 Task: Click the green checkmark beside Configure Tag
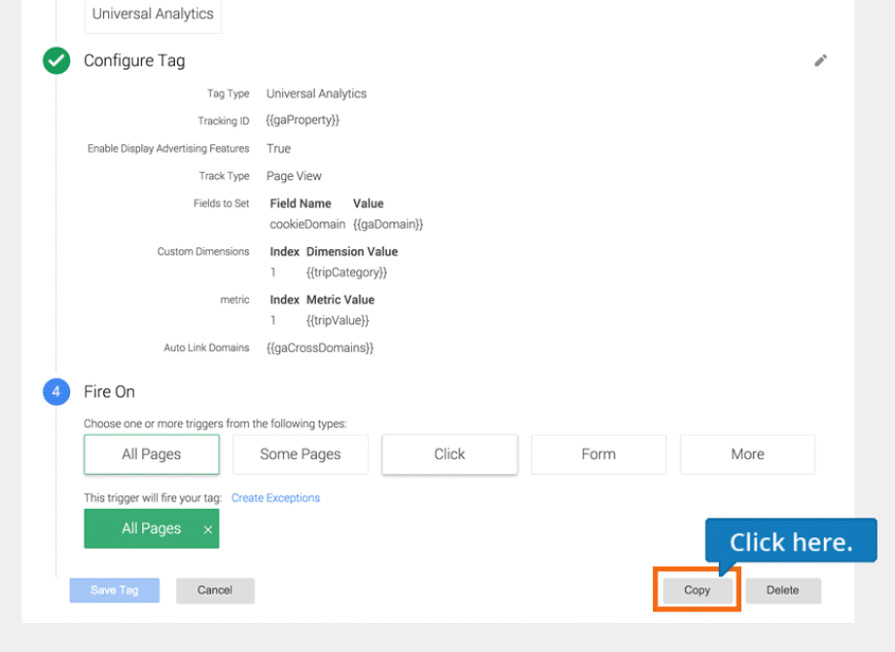tap(57, 61)
